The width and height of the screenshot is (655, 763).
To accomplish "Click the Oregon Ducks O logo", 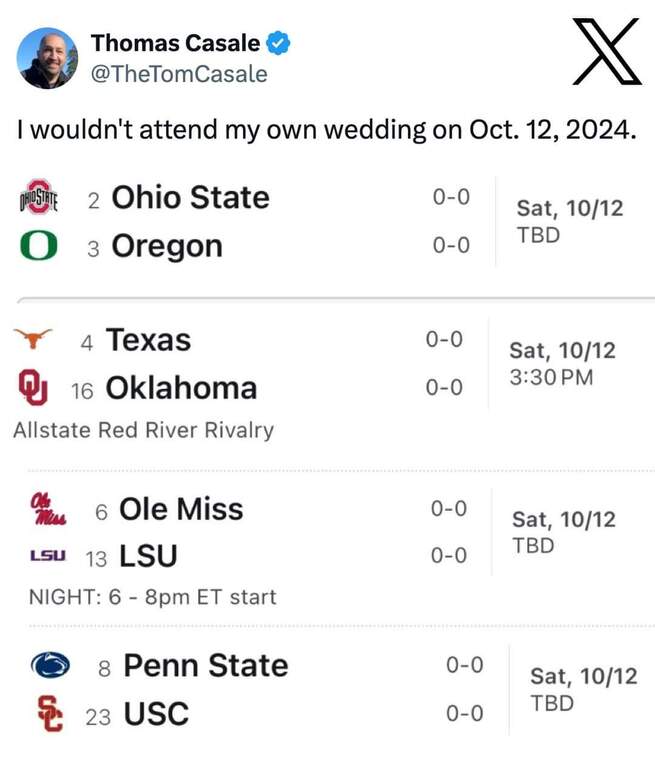I will [x=38, y=245].
